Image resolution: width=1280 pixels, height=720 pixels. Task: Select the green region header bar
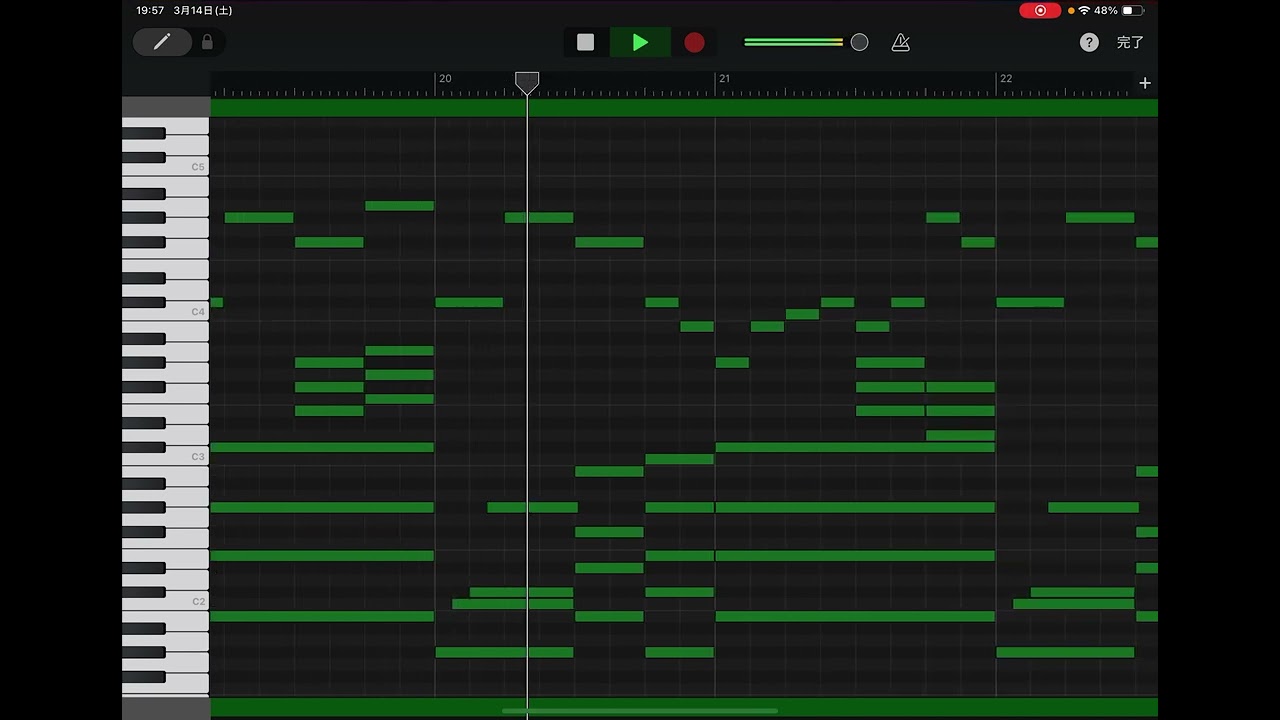point(684,107)
